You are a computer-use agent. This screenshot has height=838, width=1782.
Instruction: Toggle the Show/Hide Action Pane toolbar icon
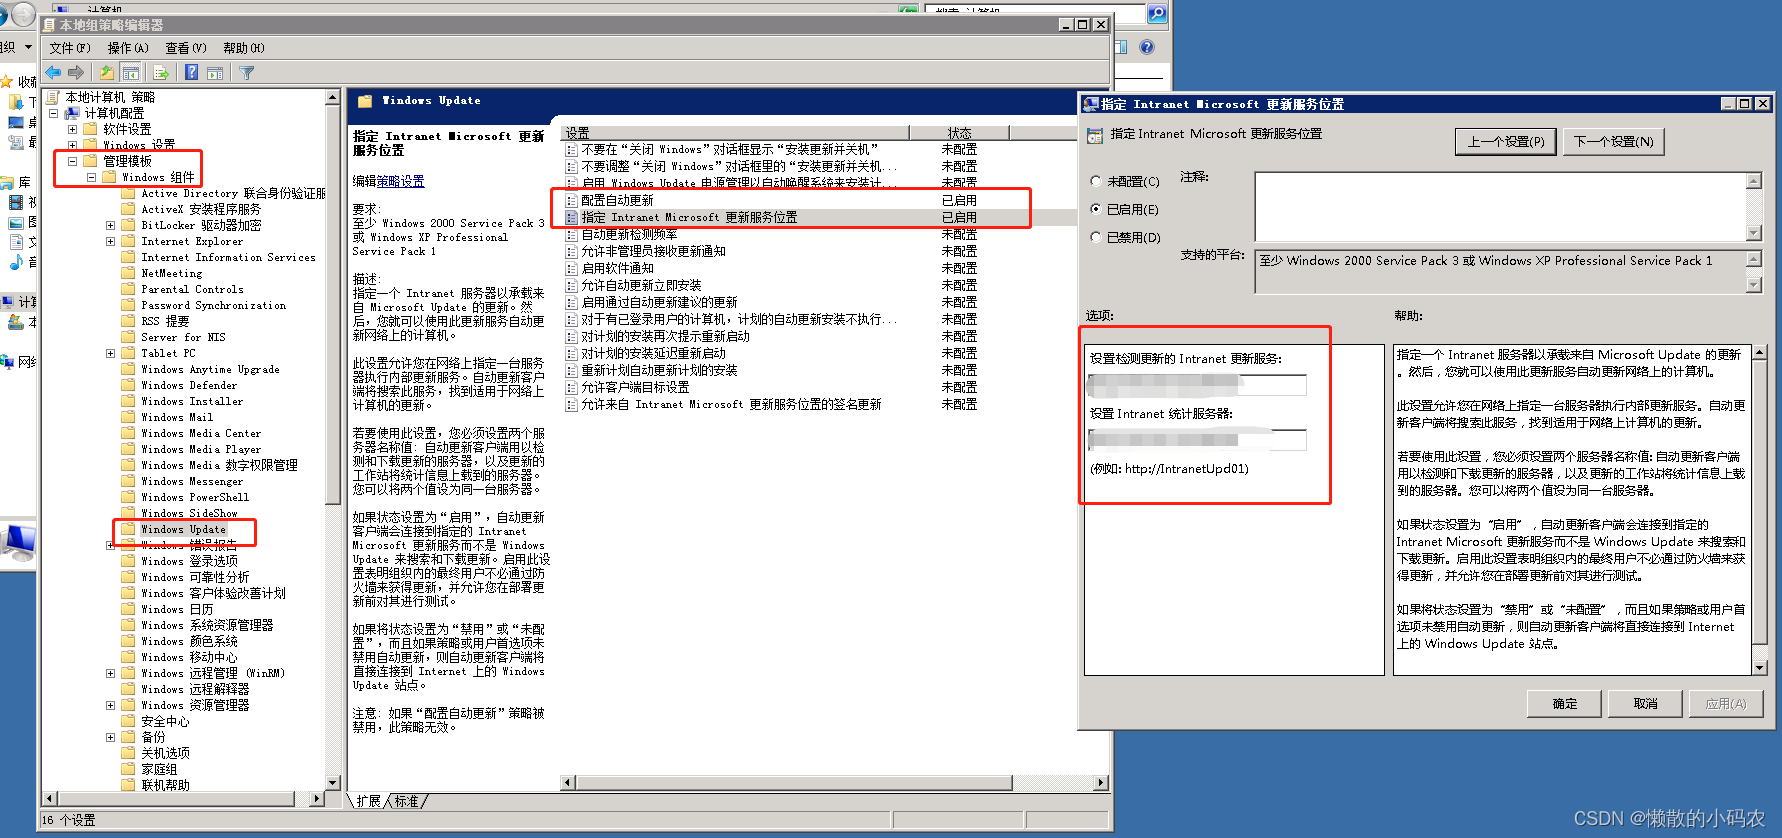[x=215, y=72]
